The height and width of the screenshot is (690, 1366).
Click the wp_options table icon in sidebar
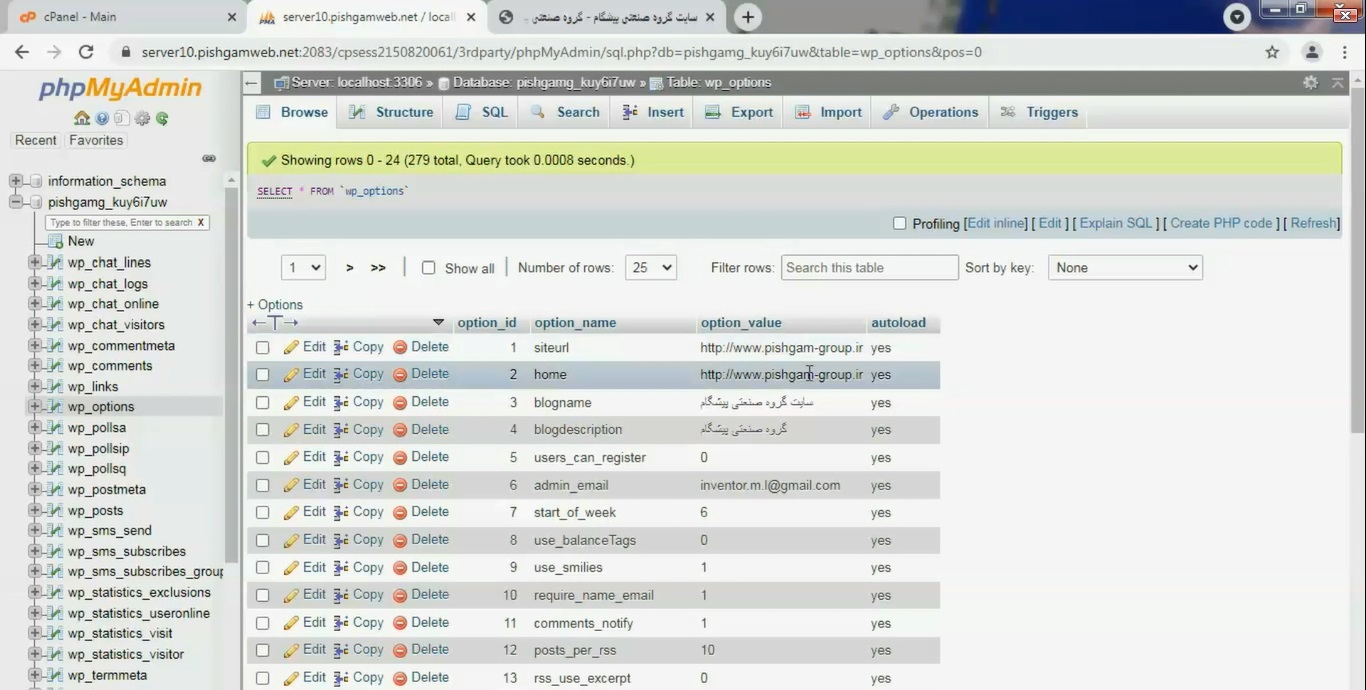pyautogui.click(x=55, y=407)
